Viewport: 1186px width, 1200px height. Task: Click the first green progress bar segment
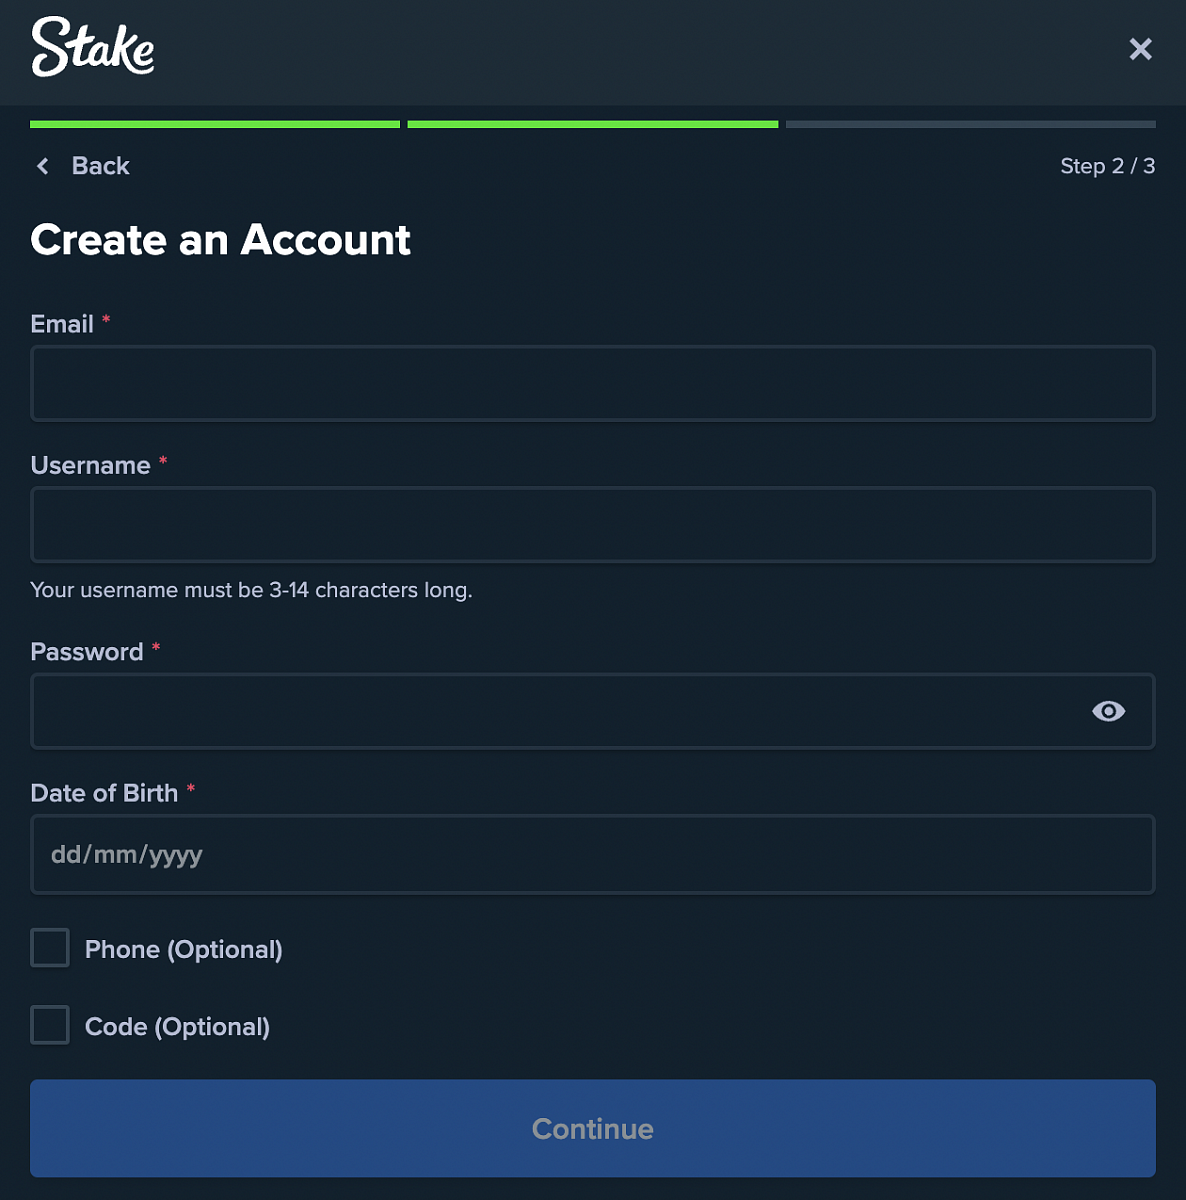[x=215, y=124]
